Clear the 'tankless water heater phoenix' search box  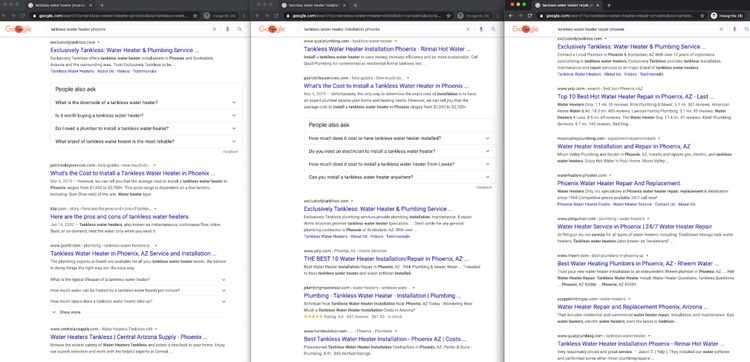(214, 29)
